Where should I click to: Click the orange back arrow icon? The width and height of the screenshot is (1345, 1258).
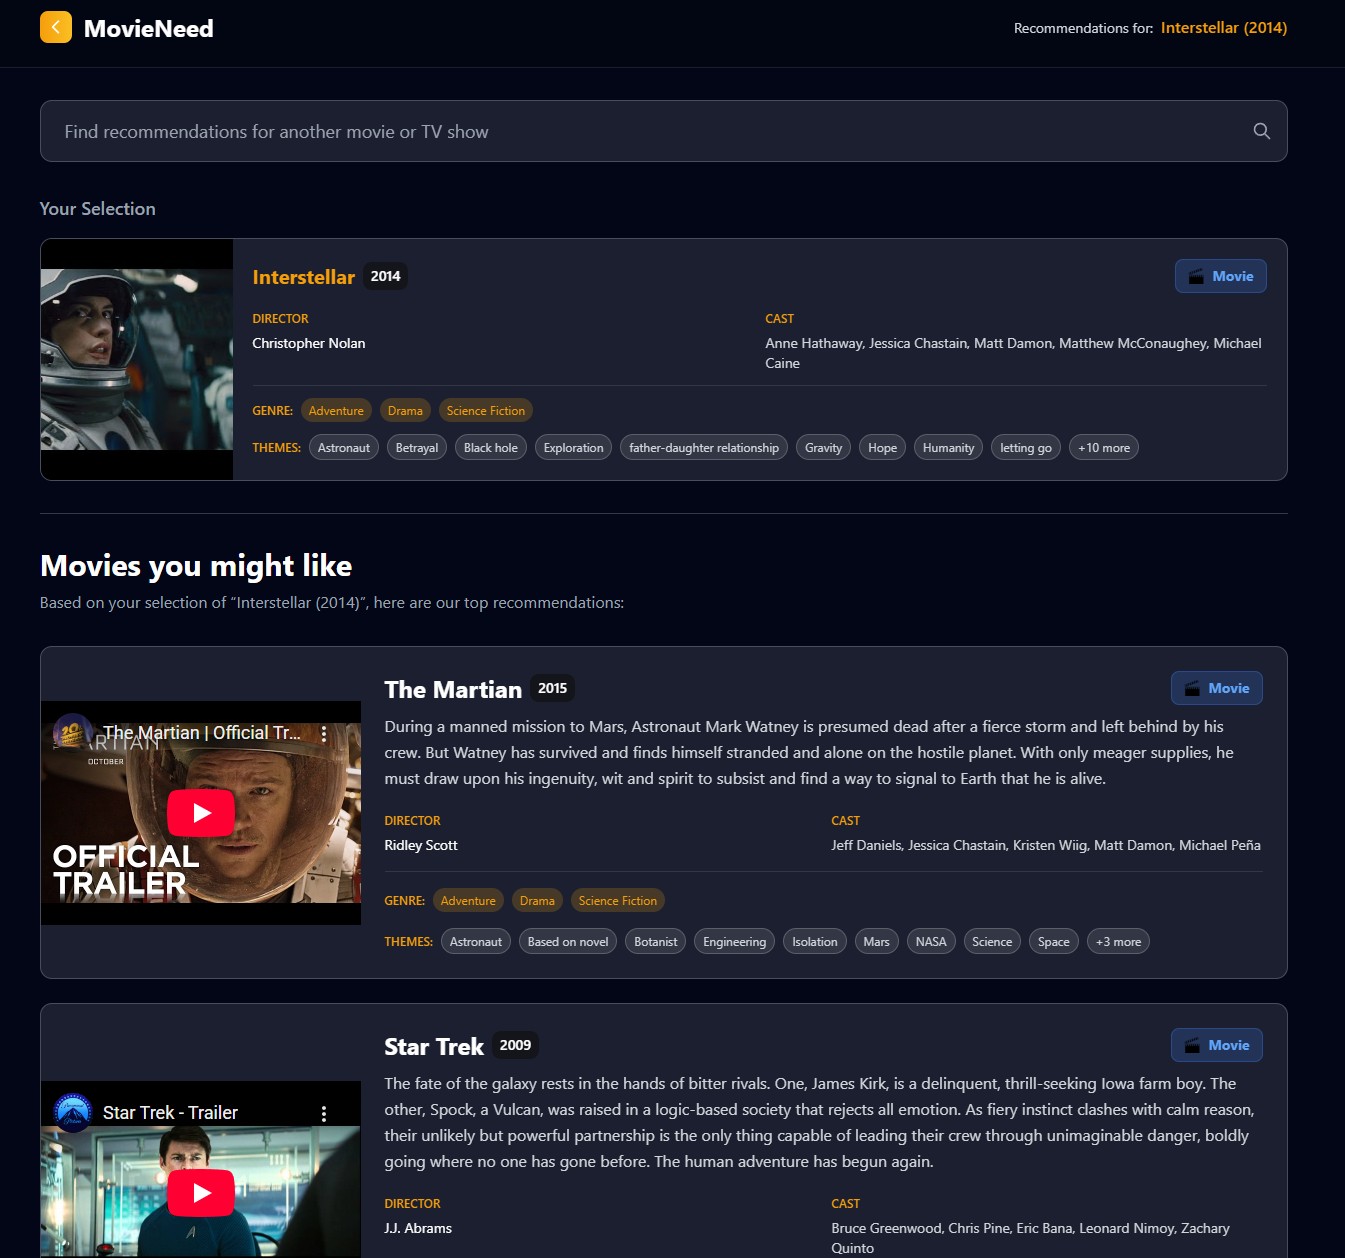pos(56,28)
